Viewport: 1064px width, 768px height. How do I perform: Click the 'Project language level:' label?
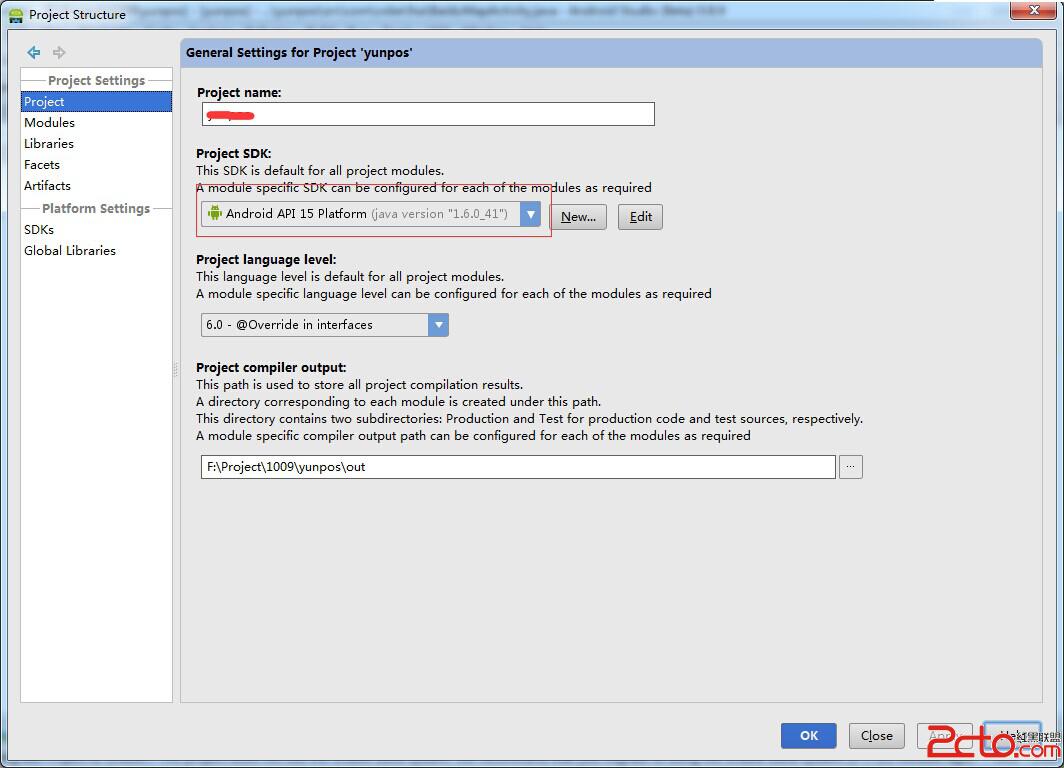click(266, 259)
